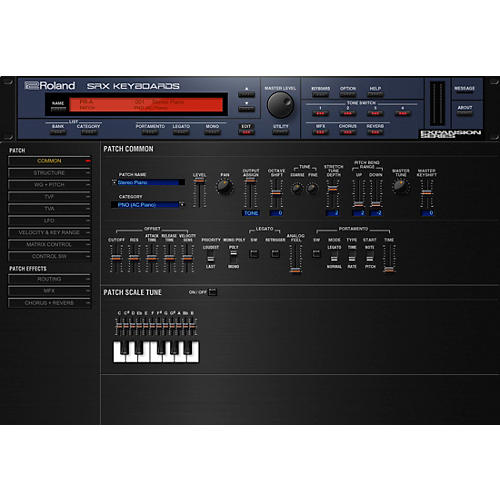
Task: Adjust the Cutoff offset slider
Action: (x=116, y=258)
